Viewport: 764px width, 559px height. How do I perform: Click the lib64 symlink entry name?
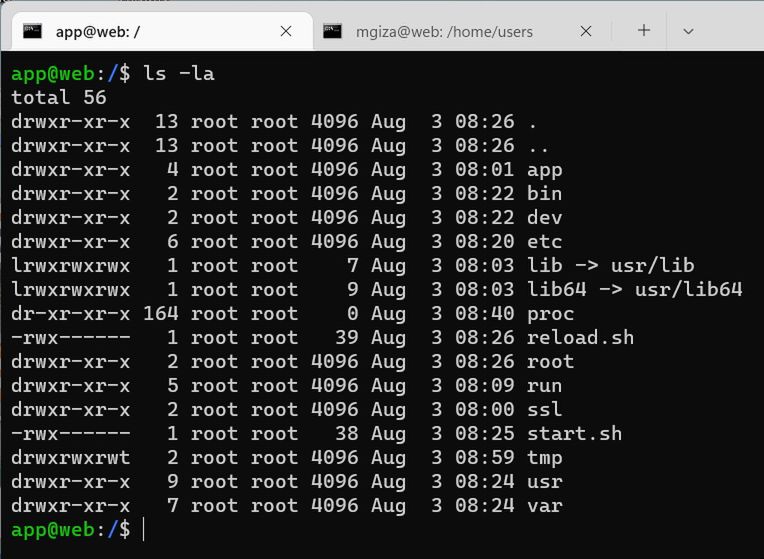(557, 289)
